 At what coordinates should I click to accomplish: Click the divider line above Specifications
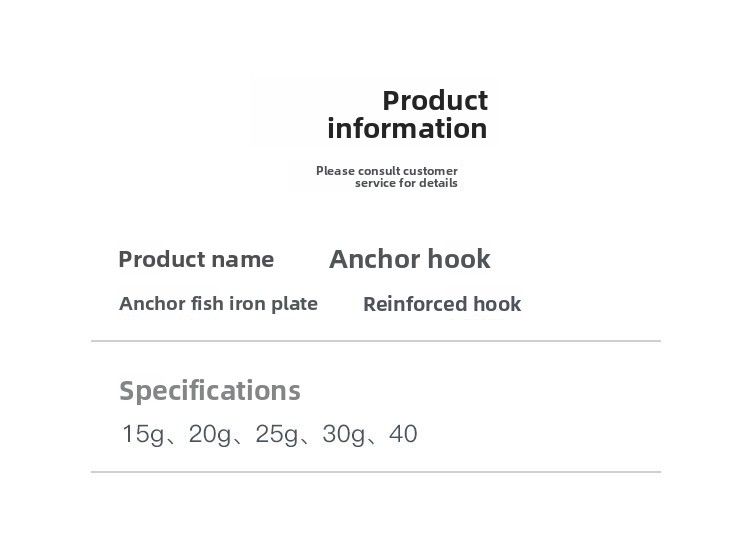pyautogui.click(x=376, y=341)
